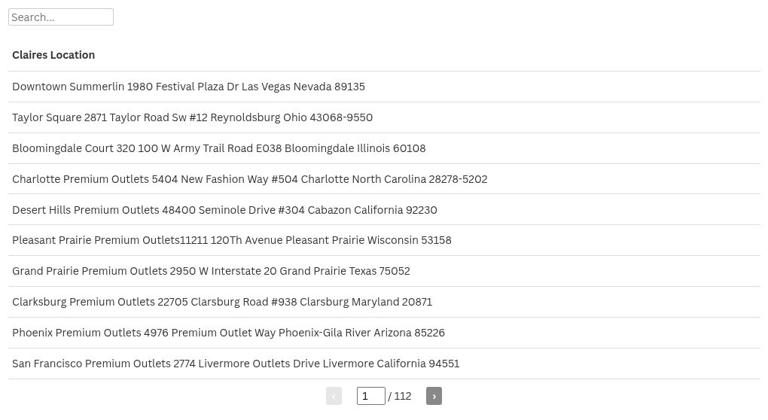The image size is (768, 420).
Task: Select the Desert Hills Premium Outlets row
Action: (x=384, y=210)
